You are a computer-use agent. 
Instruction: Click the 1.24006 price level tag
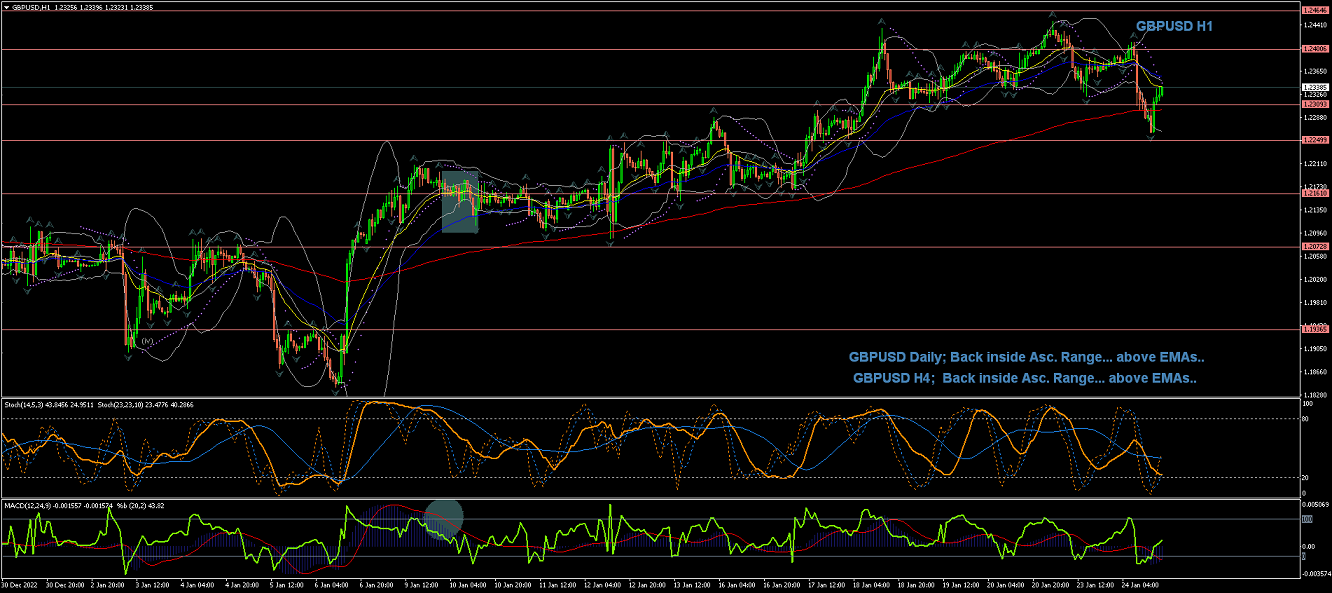(1314, 48)
